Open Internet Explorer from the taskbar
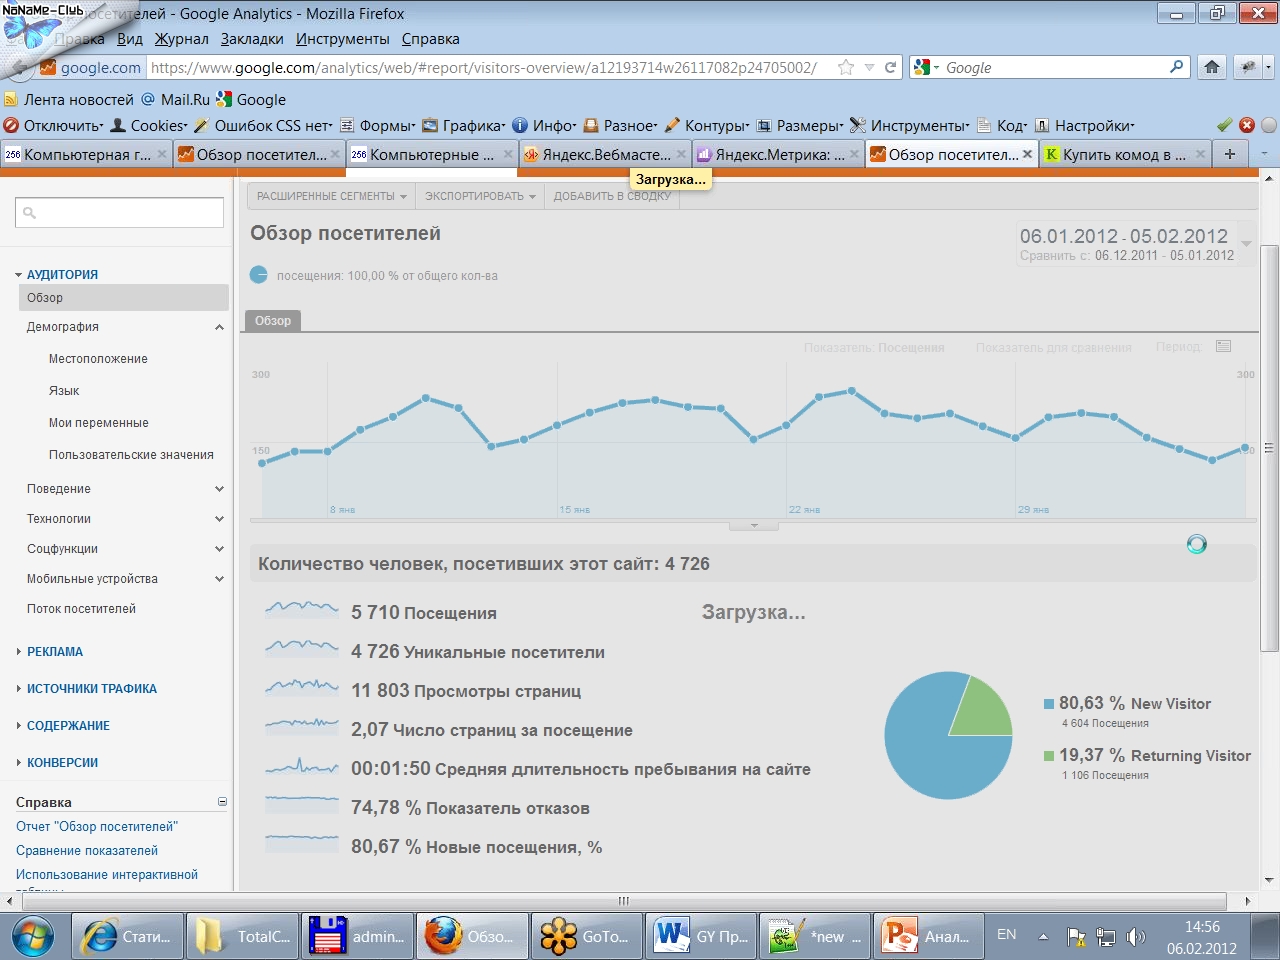Screen dimensions: 1280x960 pyautogui.click(x=128, y=936)
